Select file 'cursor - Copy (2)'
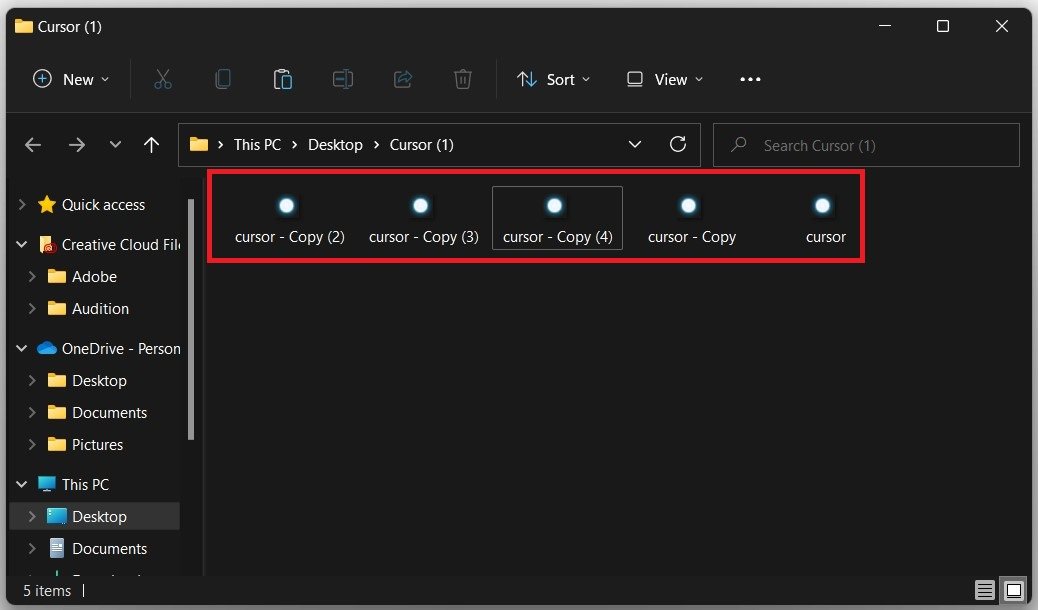Screen dimensions: 1038x610 tap(289, 219)
